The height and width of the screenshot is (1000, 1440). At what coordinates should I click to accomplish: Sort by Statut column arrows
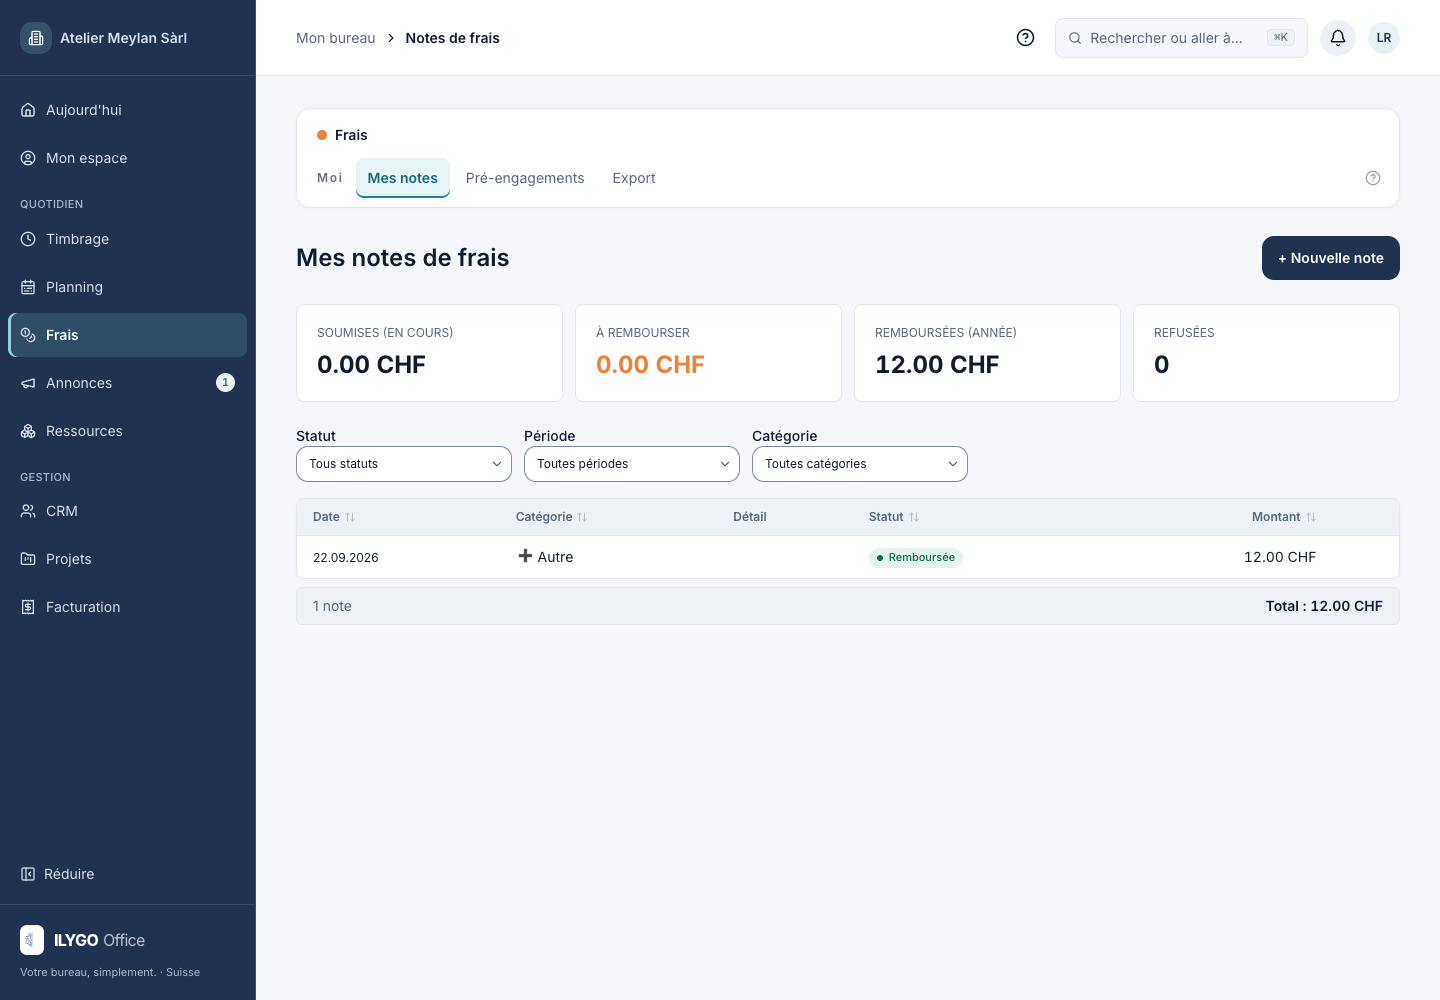pyautogui.click(x=914, y=517)
